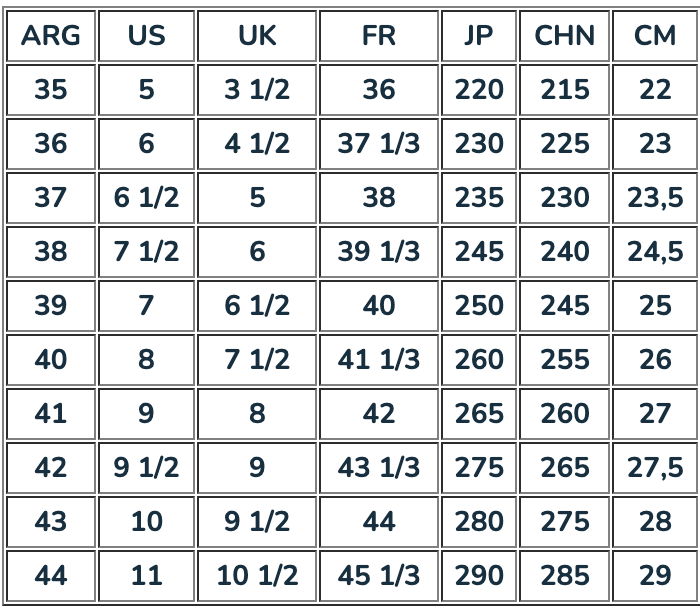Select the US size 10 cell

tap(146, 522)
